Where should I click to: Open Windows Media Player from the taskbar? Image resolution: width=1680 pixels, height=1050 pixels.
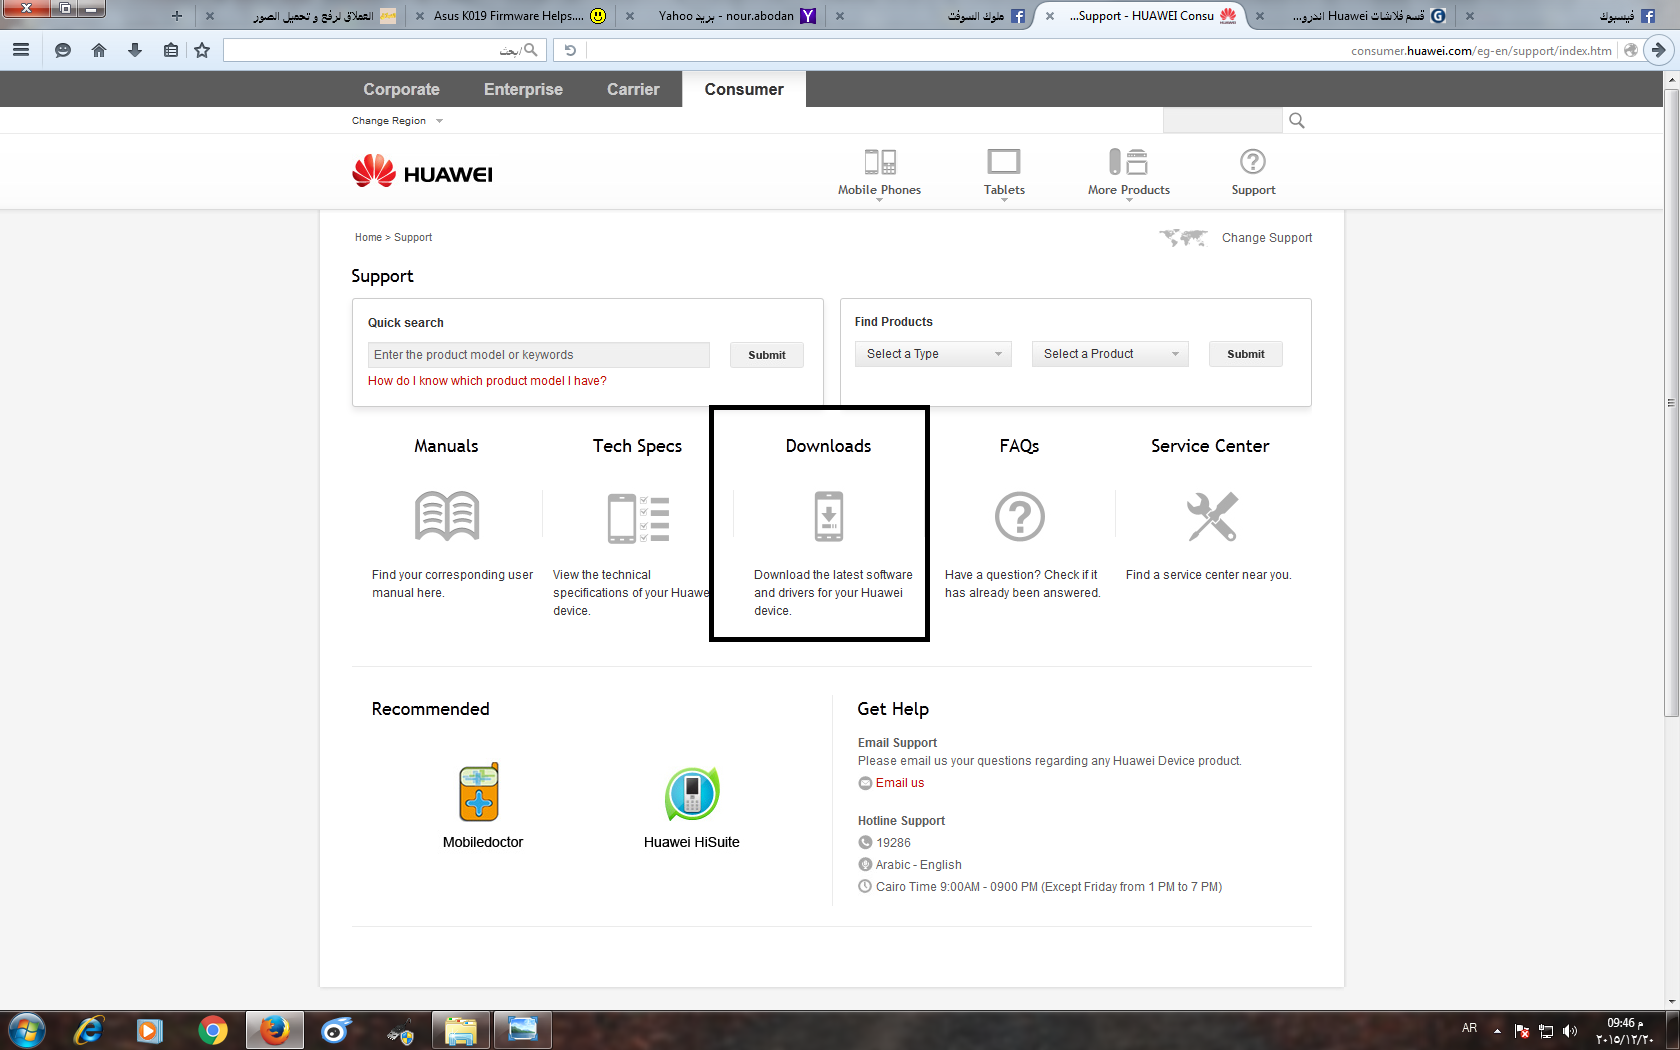pos(150,1030)
